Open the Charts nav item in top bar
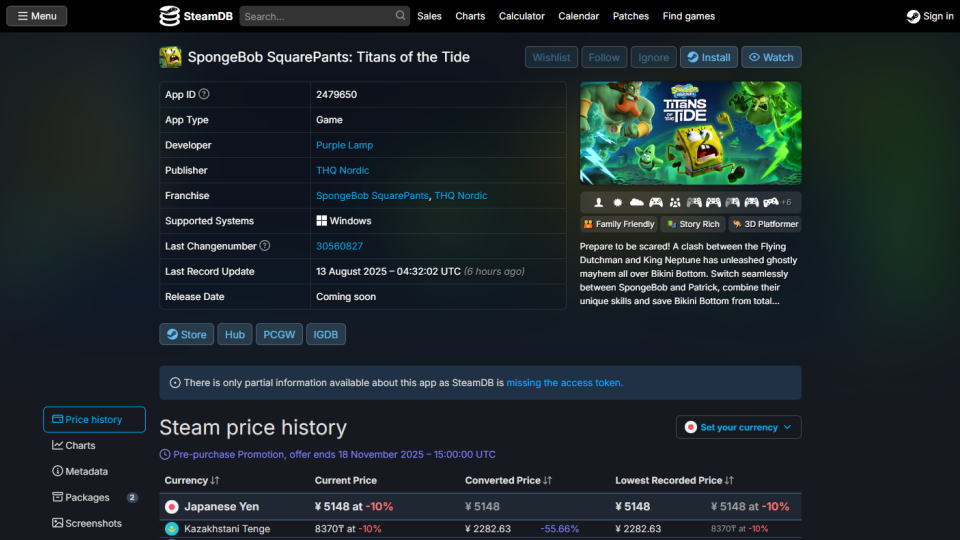960x540 pixels. coord(470,16)
